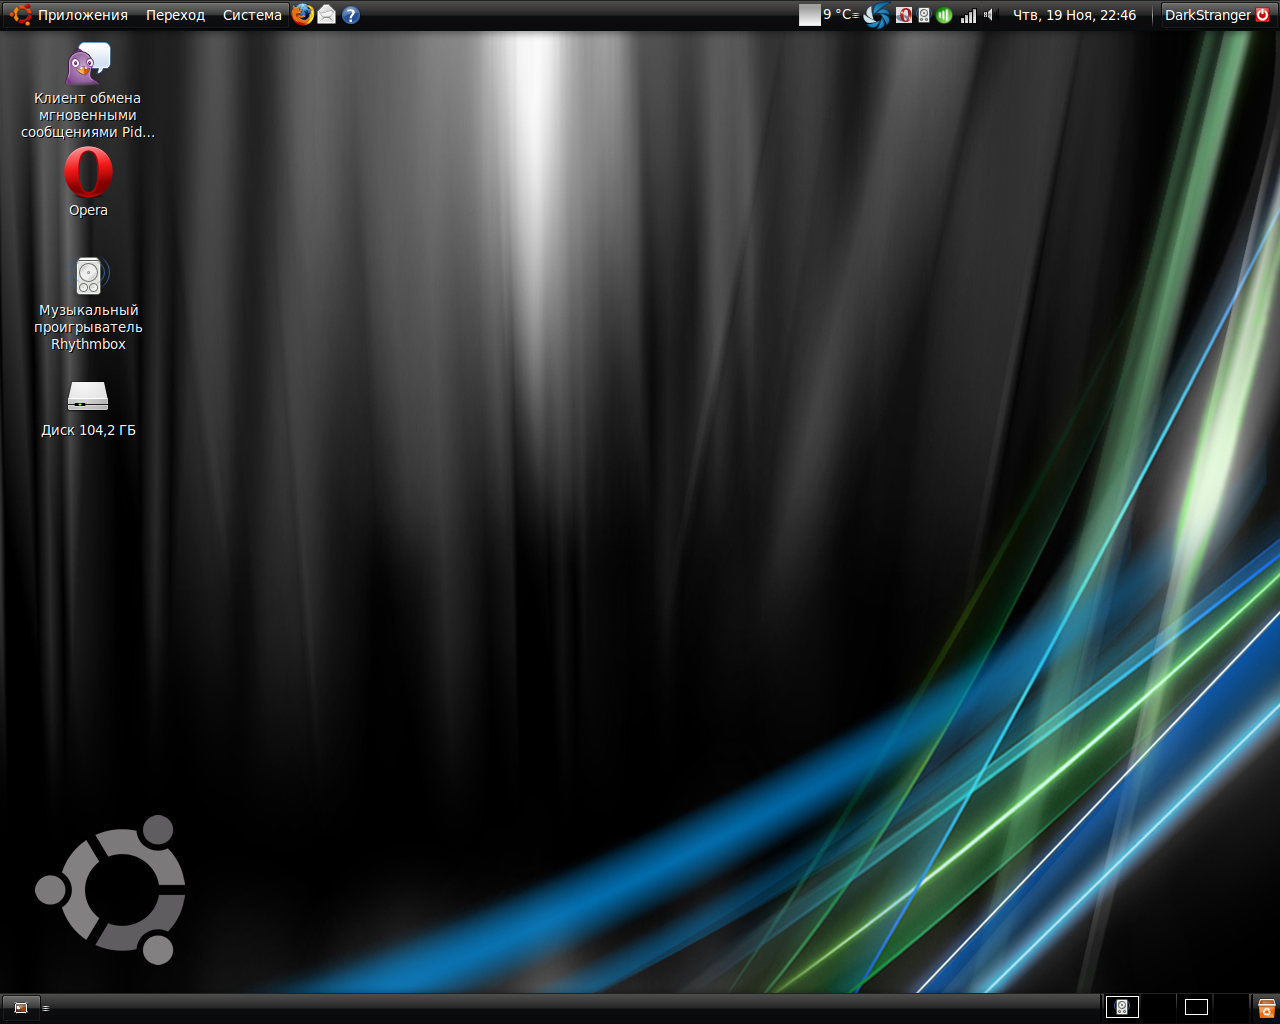The width and height of the screenshot is (1280, 1024).
Task: Open the calendar from date and time
Action: point(1074,15)
